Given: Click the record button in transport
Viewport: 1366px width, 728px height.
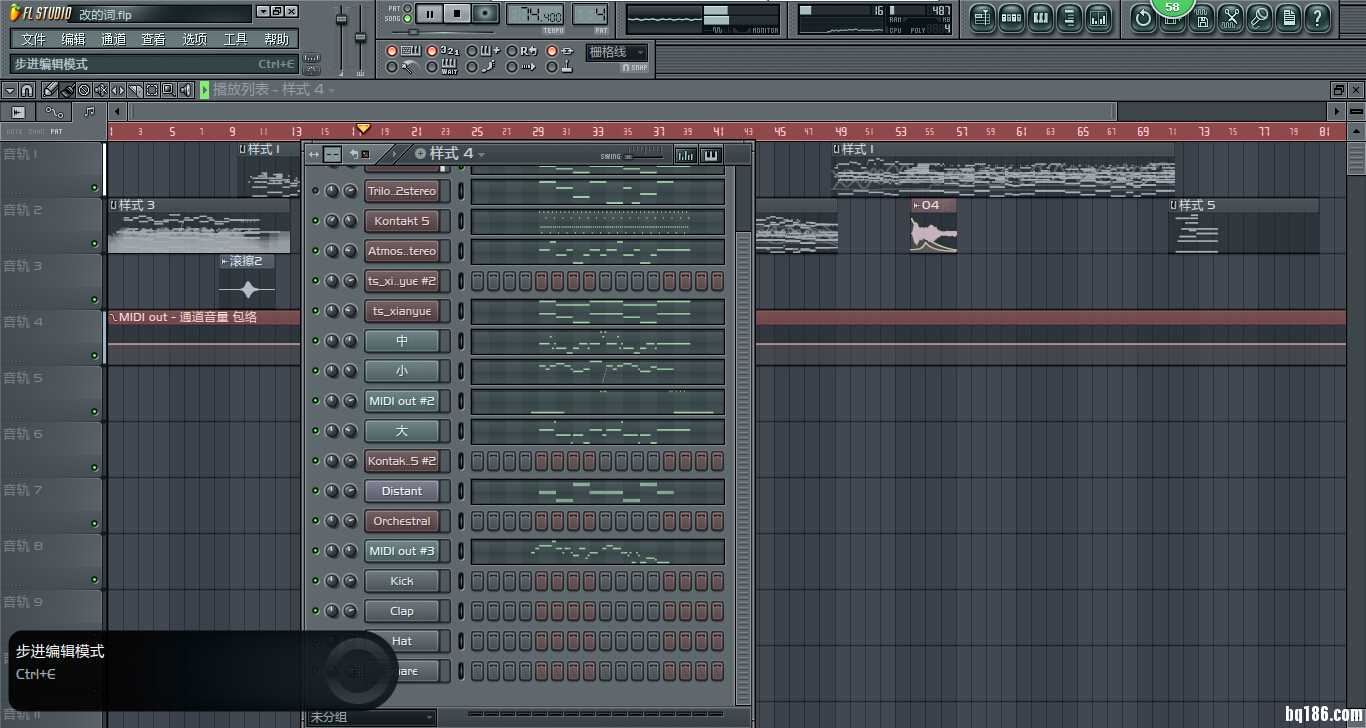Looking at the screenshot, I should coord(486,14).
